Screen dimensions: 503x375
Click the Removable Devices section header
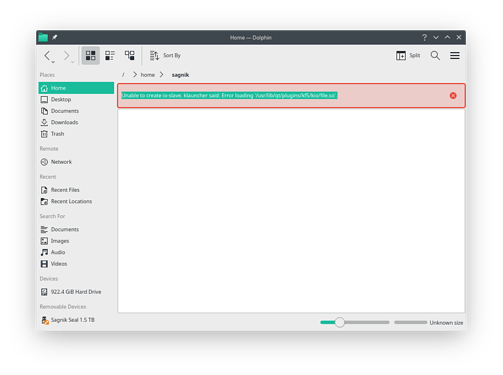point(63,306)
